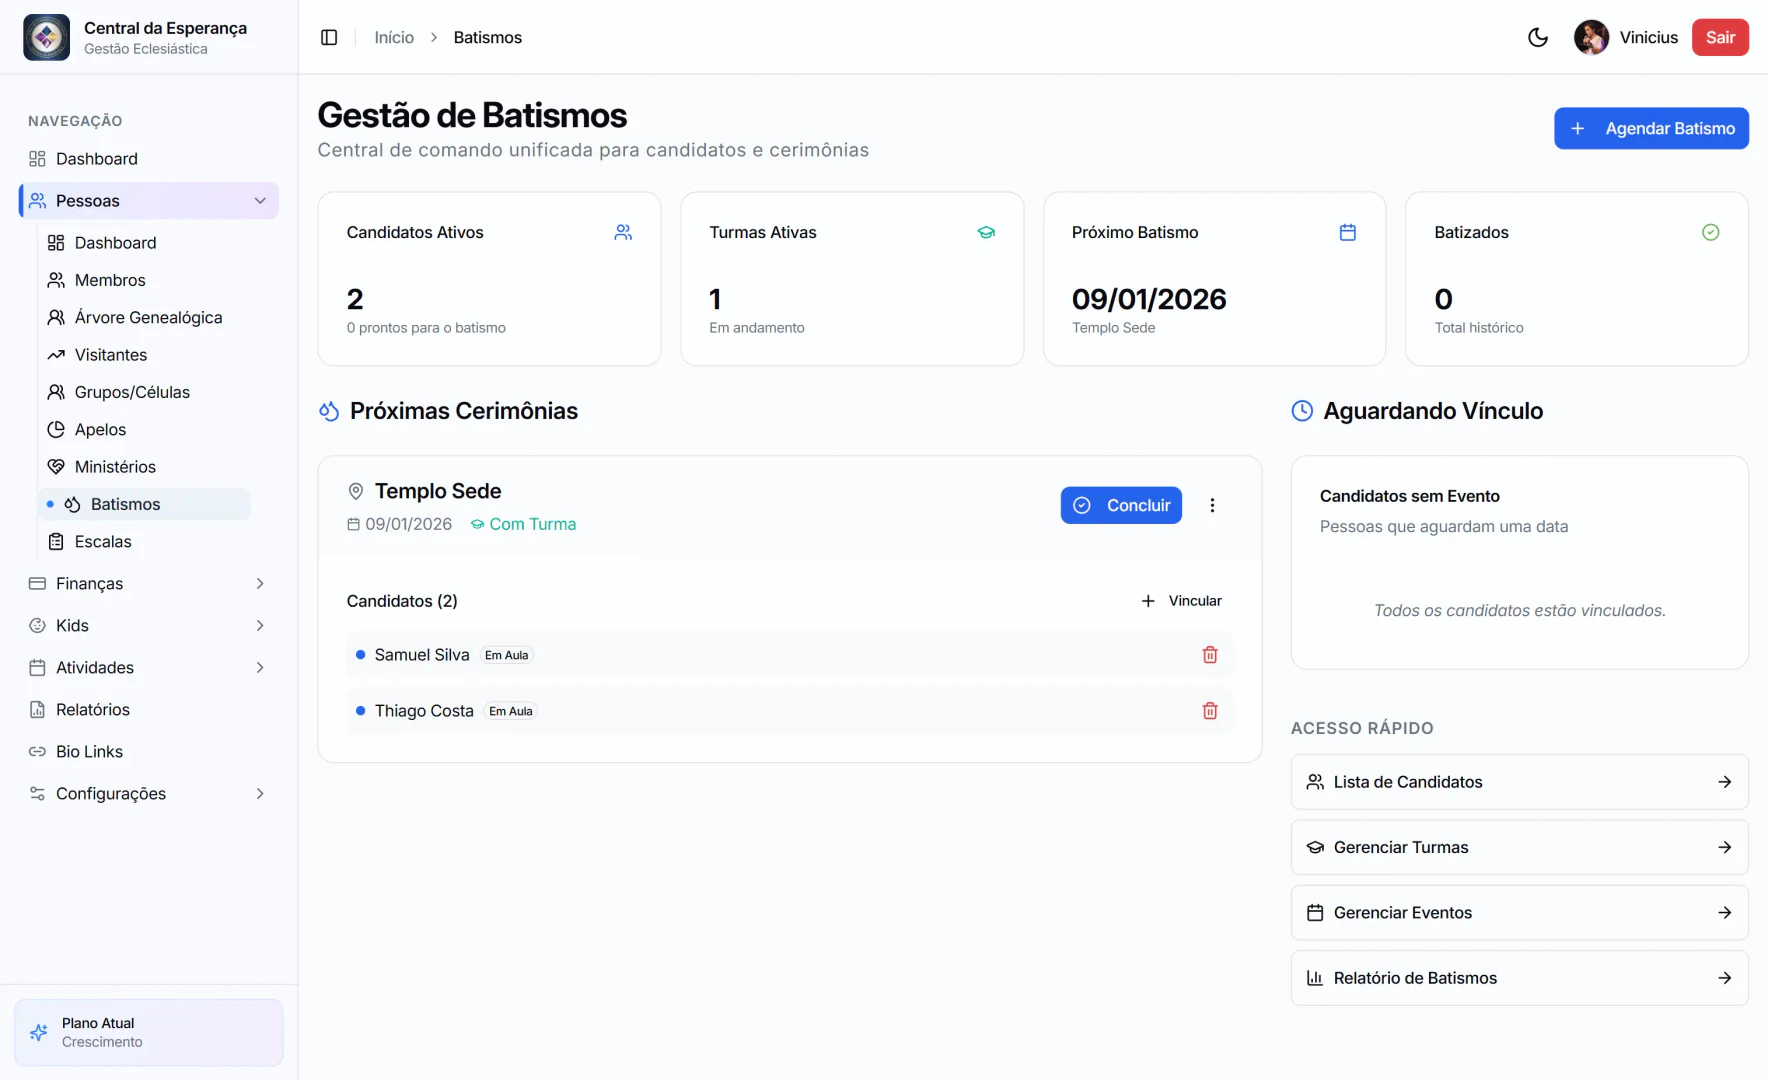The image size is (1768, 1080).
Task: Open the sidebar collapse panel icon
Action: coord(329,37)
